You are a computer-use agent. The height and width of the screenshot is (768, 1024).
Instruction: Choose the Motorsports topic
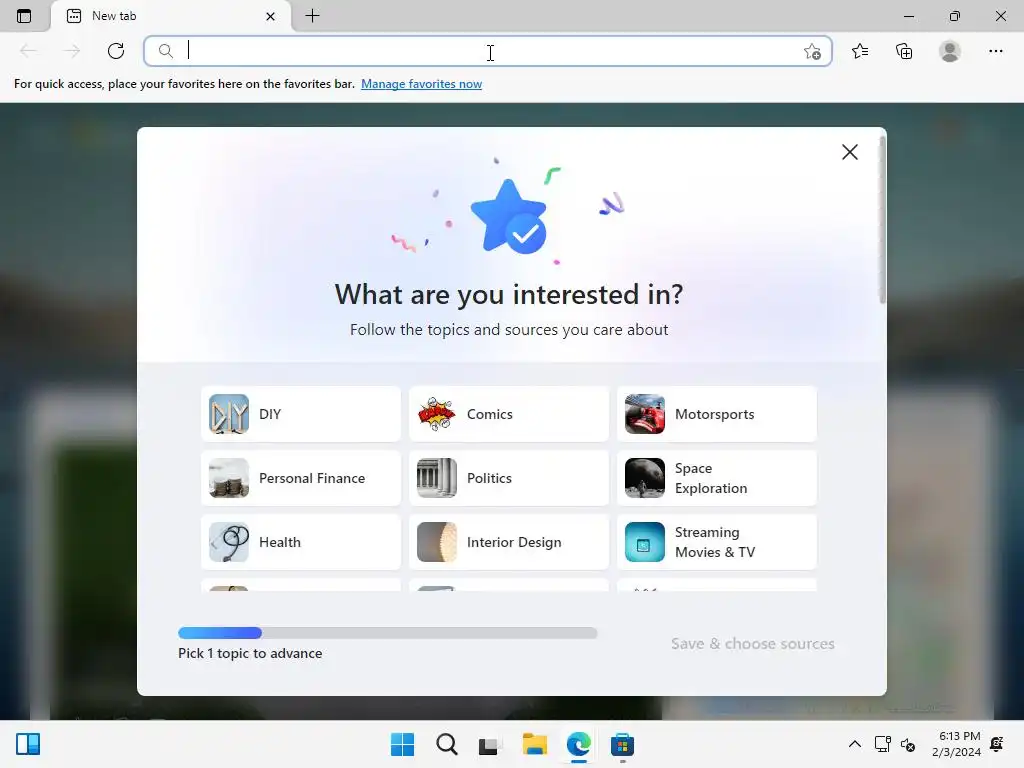pos(717,414)
